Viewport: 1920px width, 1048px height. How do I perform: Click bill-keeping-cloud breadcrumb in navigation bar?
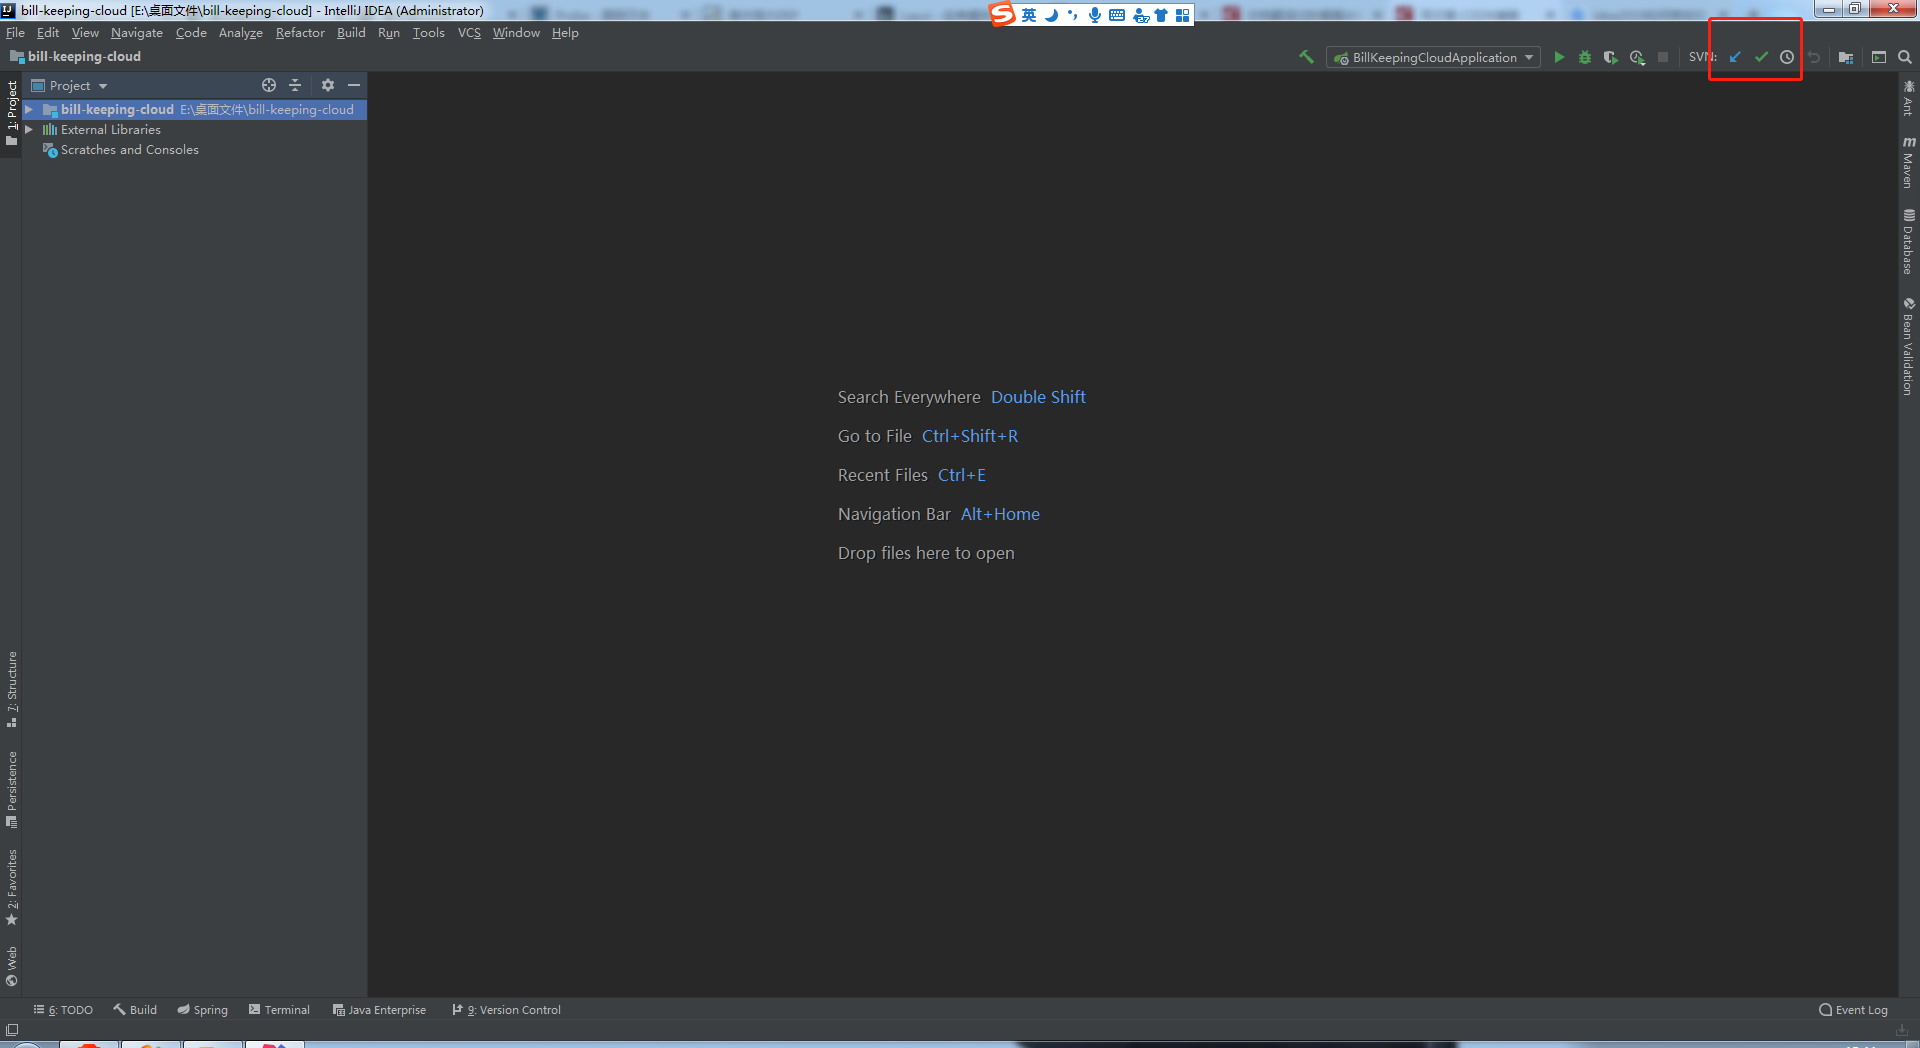[x=75, y=57]
